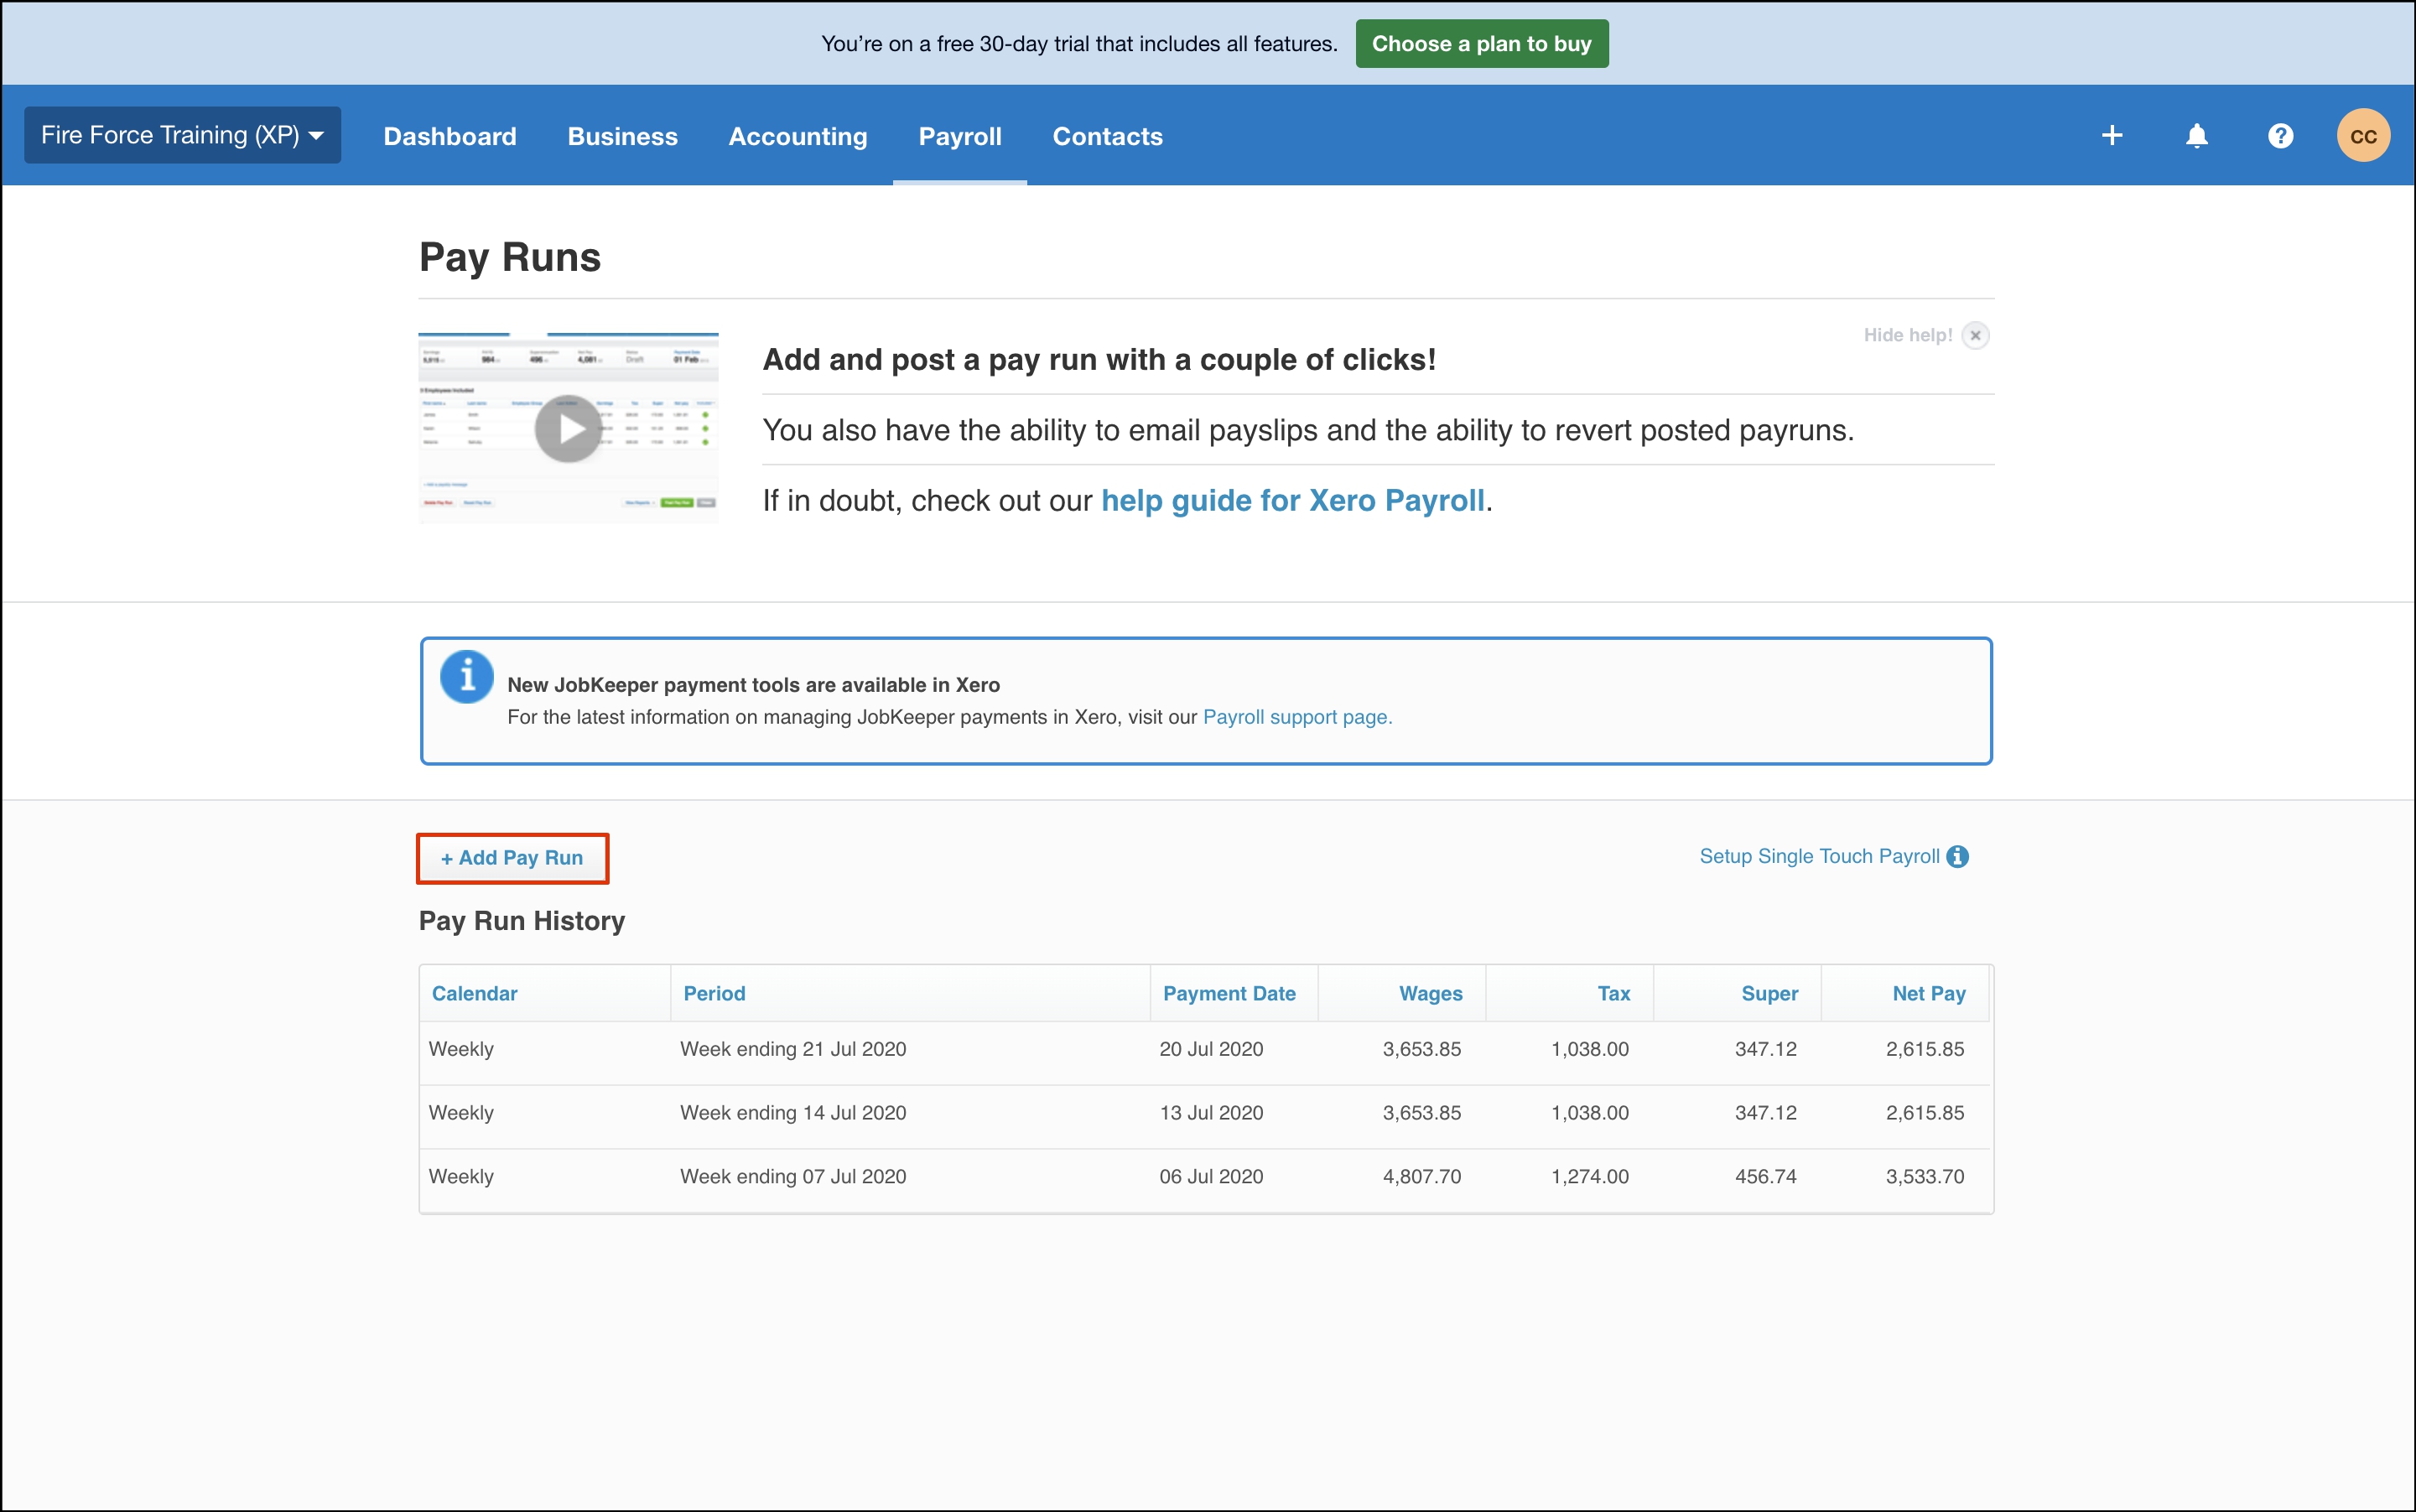Click the Add Pay Run button

pyautogui.click(x=512, y=857)
